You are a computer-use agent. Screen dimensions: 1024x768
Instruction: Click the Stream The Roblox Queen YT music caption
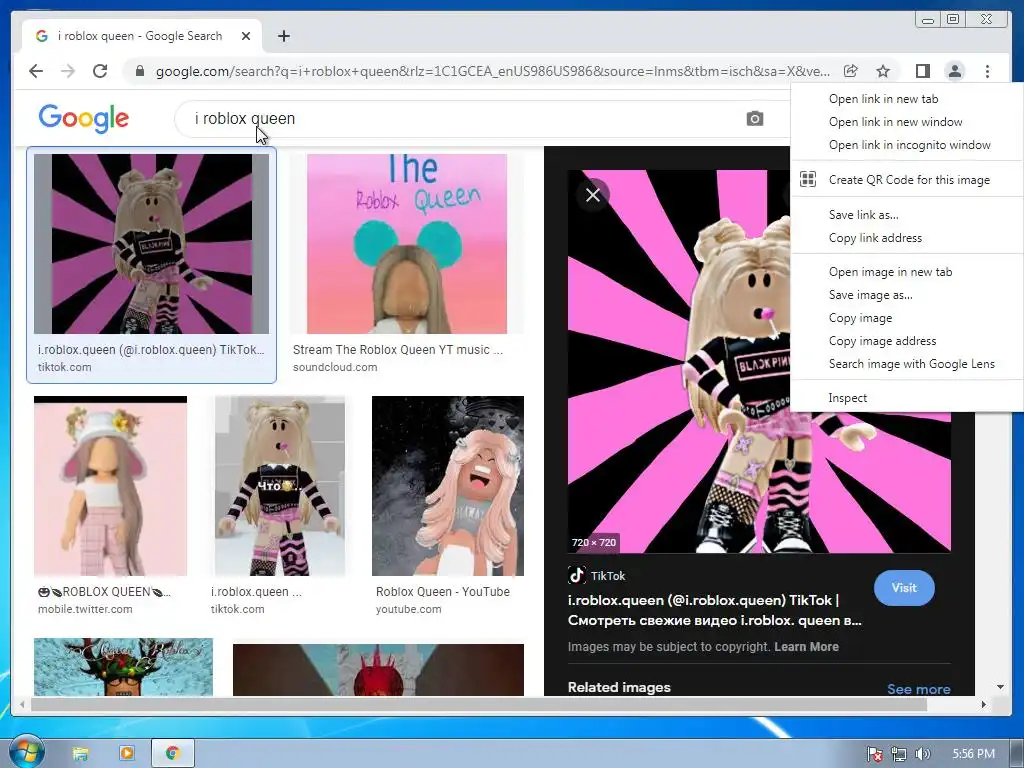click(x=398, y=349)
